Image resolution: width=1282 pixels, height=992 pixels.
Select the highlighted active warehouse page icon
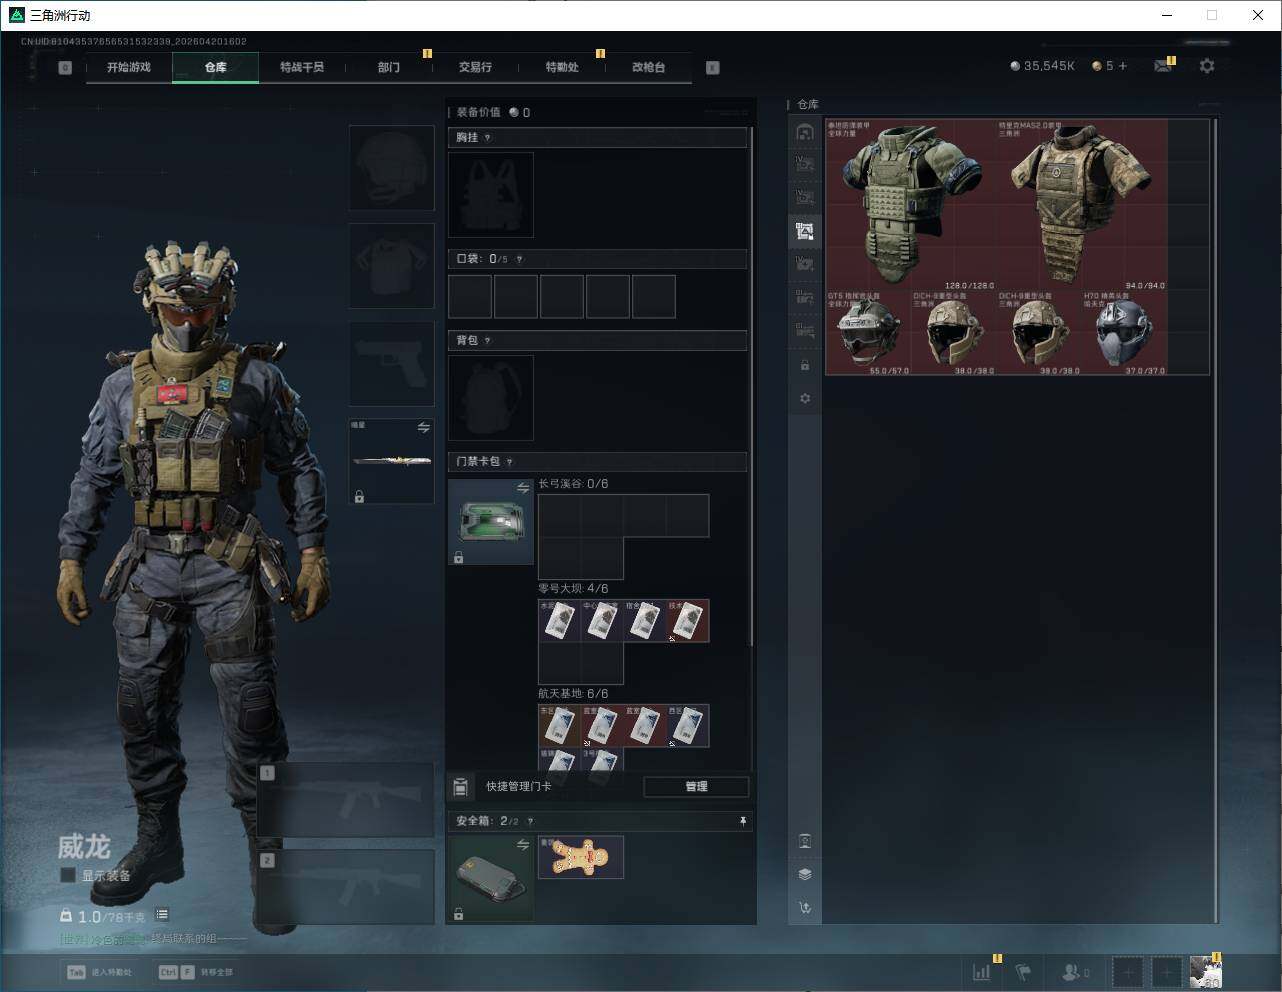click(x=805, y=231)
